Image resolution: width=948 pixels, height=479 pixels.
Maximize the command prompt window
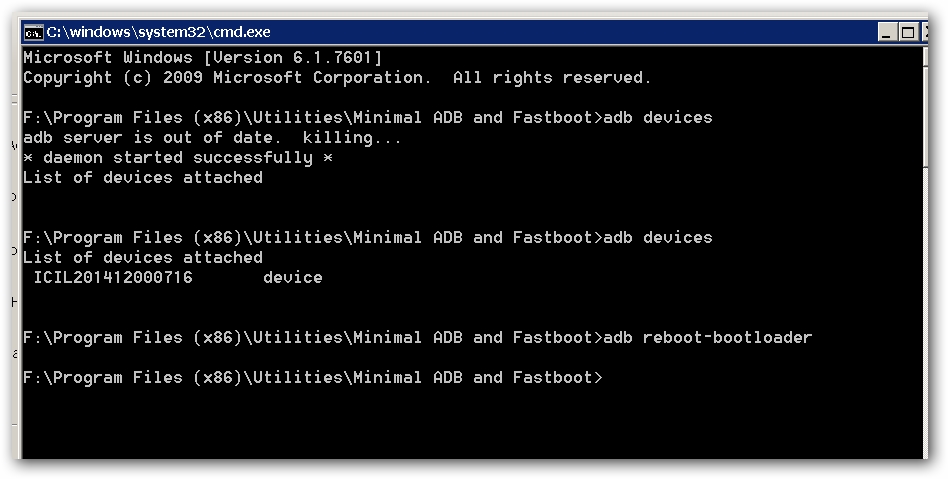908,32
